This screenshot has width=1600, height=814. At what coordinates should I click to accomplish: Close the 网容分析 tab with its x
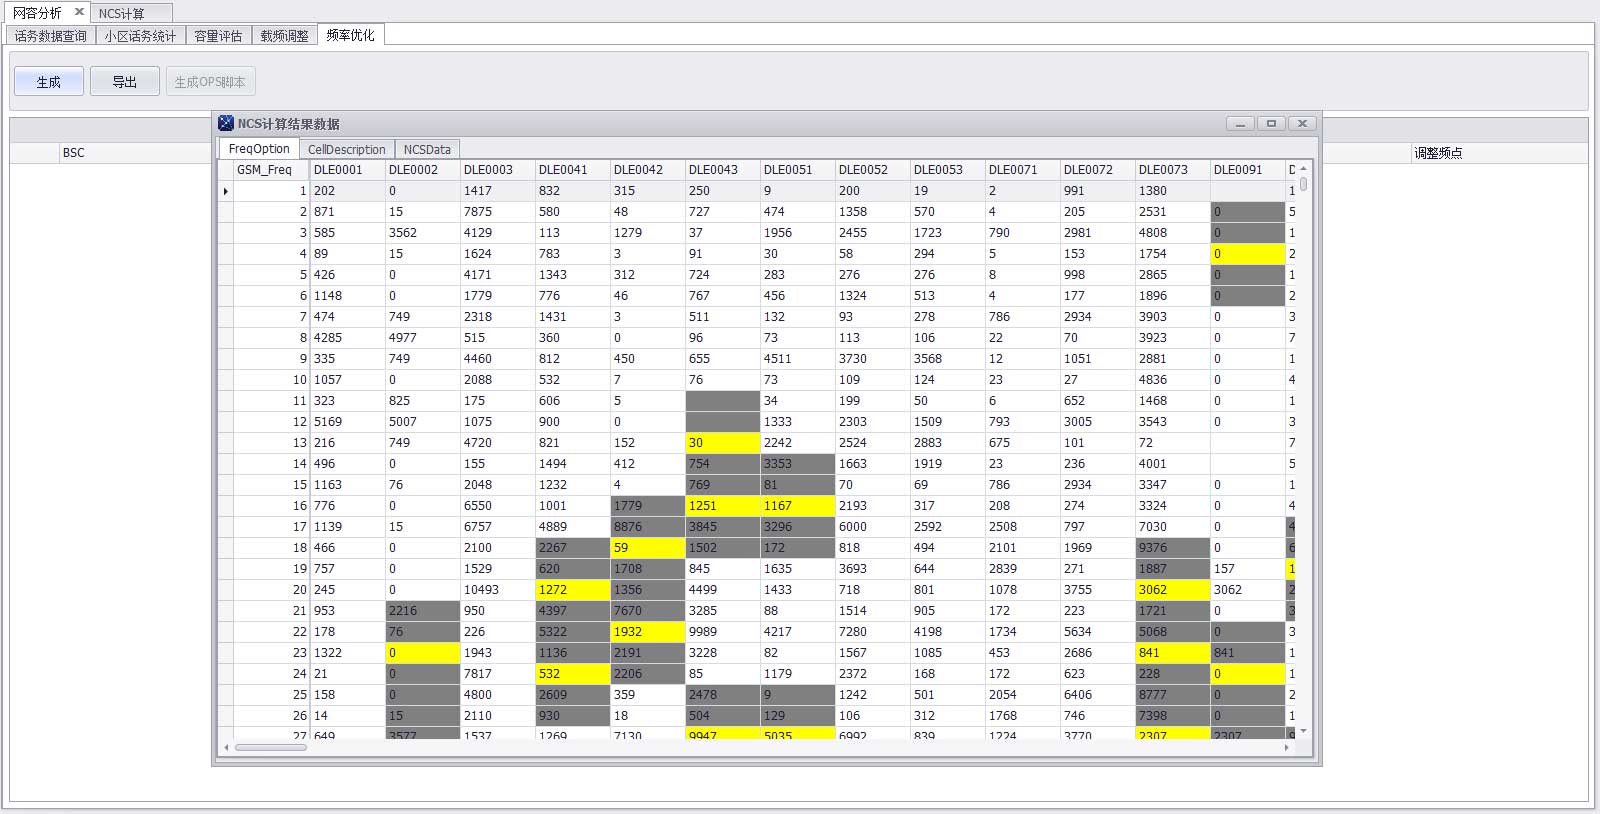[79, 12]
